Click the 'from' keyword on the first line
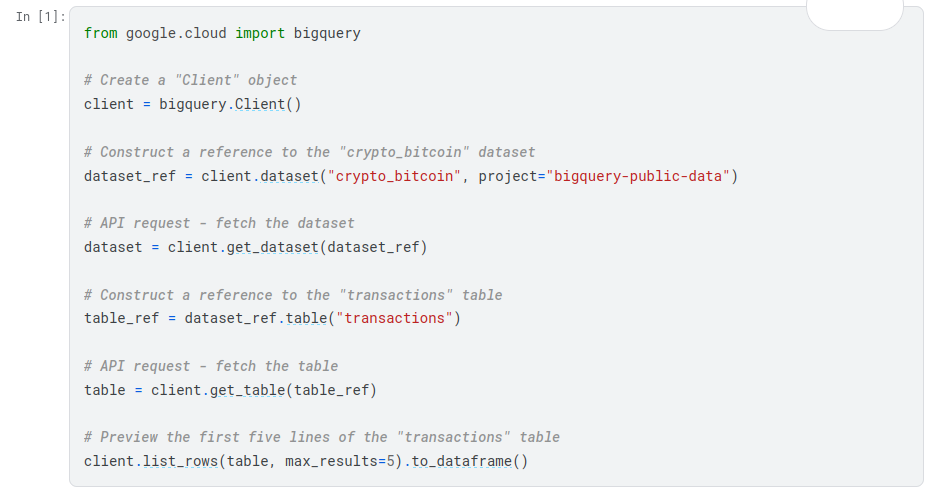Viewport: 926px width, 488px height. 100,33
